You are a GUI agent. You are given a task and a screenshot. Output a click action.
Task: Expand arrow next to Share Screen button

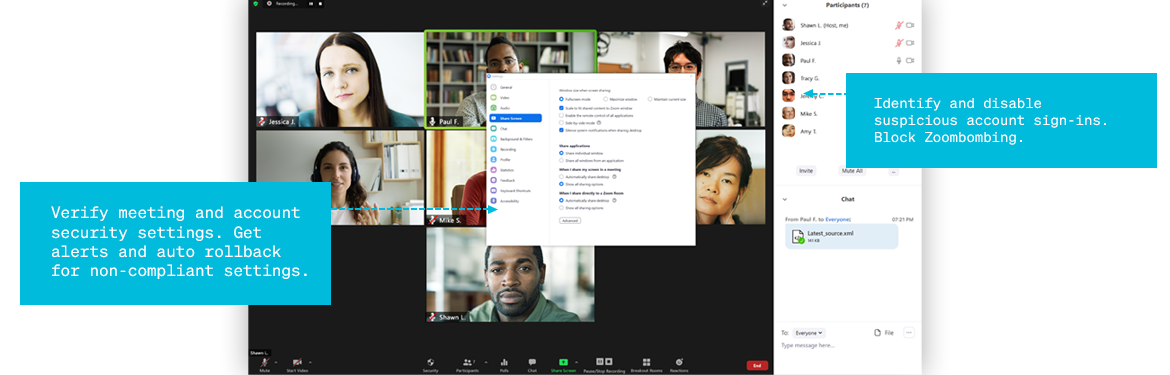[577, 362]
